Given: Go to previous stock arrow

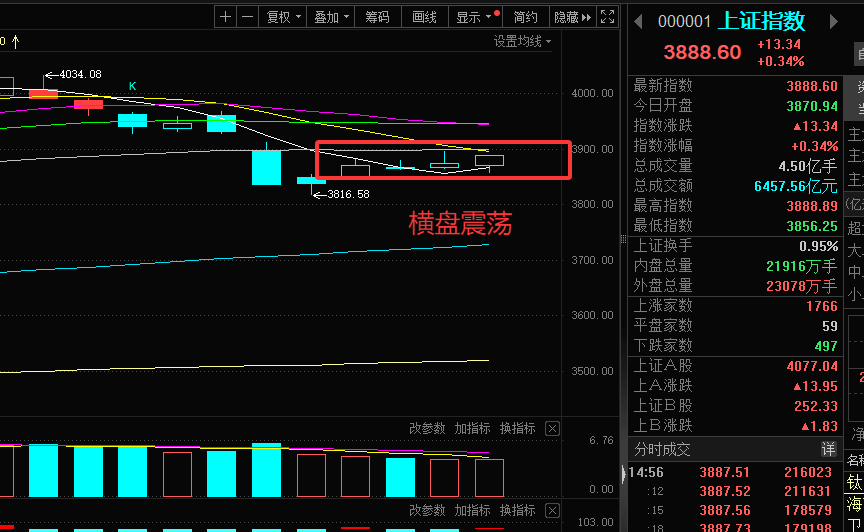Looking at the screenshot, I should 638,22.
